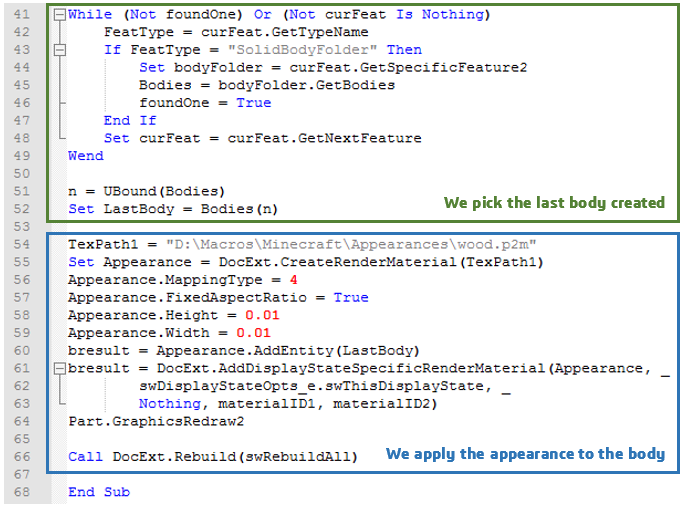Click the End If keyword
This screenshot has height=508, width=690.
click(x=130, y=121)
